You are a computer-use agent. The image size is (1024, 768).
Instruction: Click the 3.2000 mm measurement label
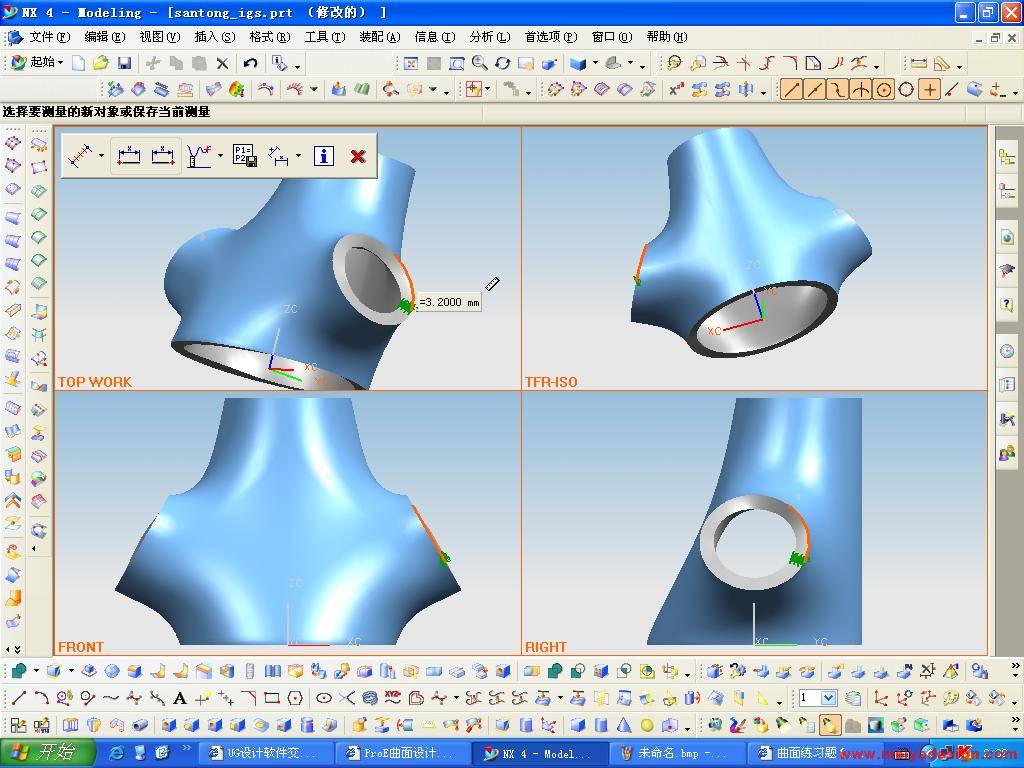click(449, 302)
